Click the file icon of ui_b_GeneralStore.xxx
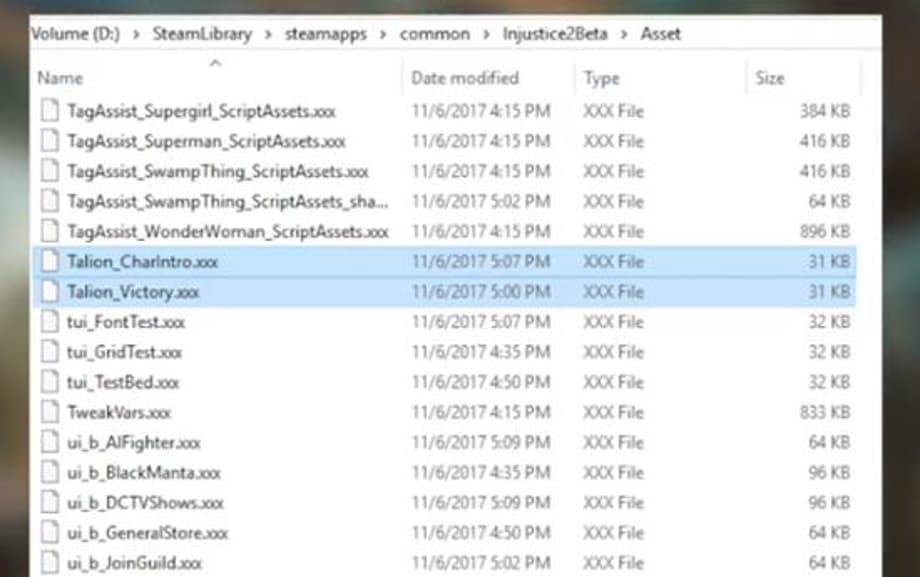The width and height of the screenshot is (920, 577). (x=50, y=532)
